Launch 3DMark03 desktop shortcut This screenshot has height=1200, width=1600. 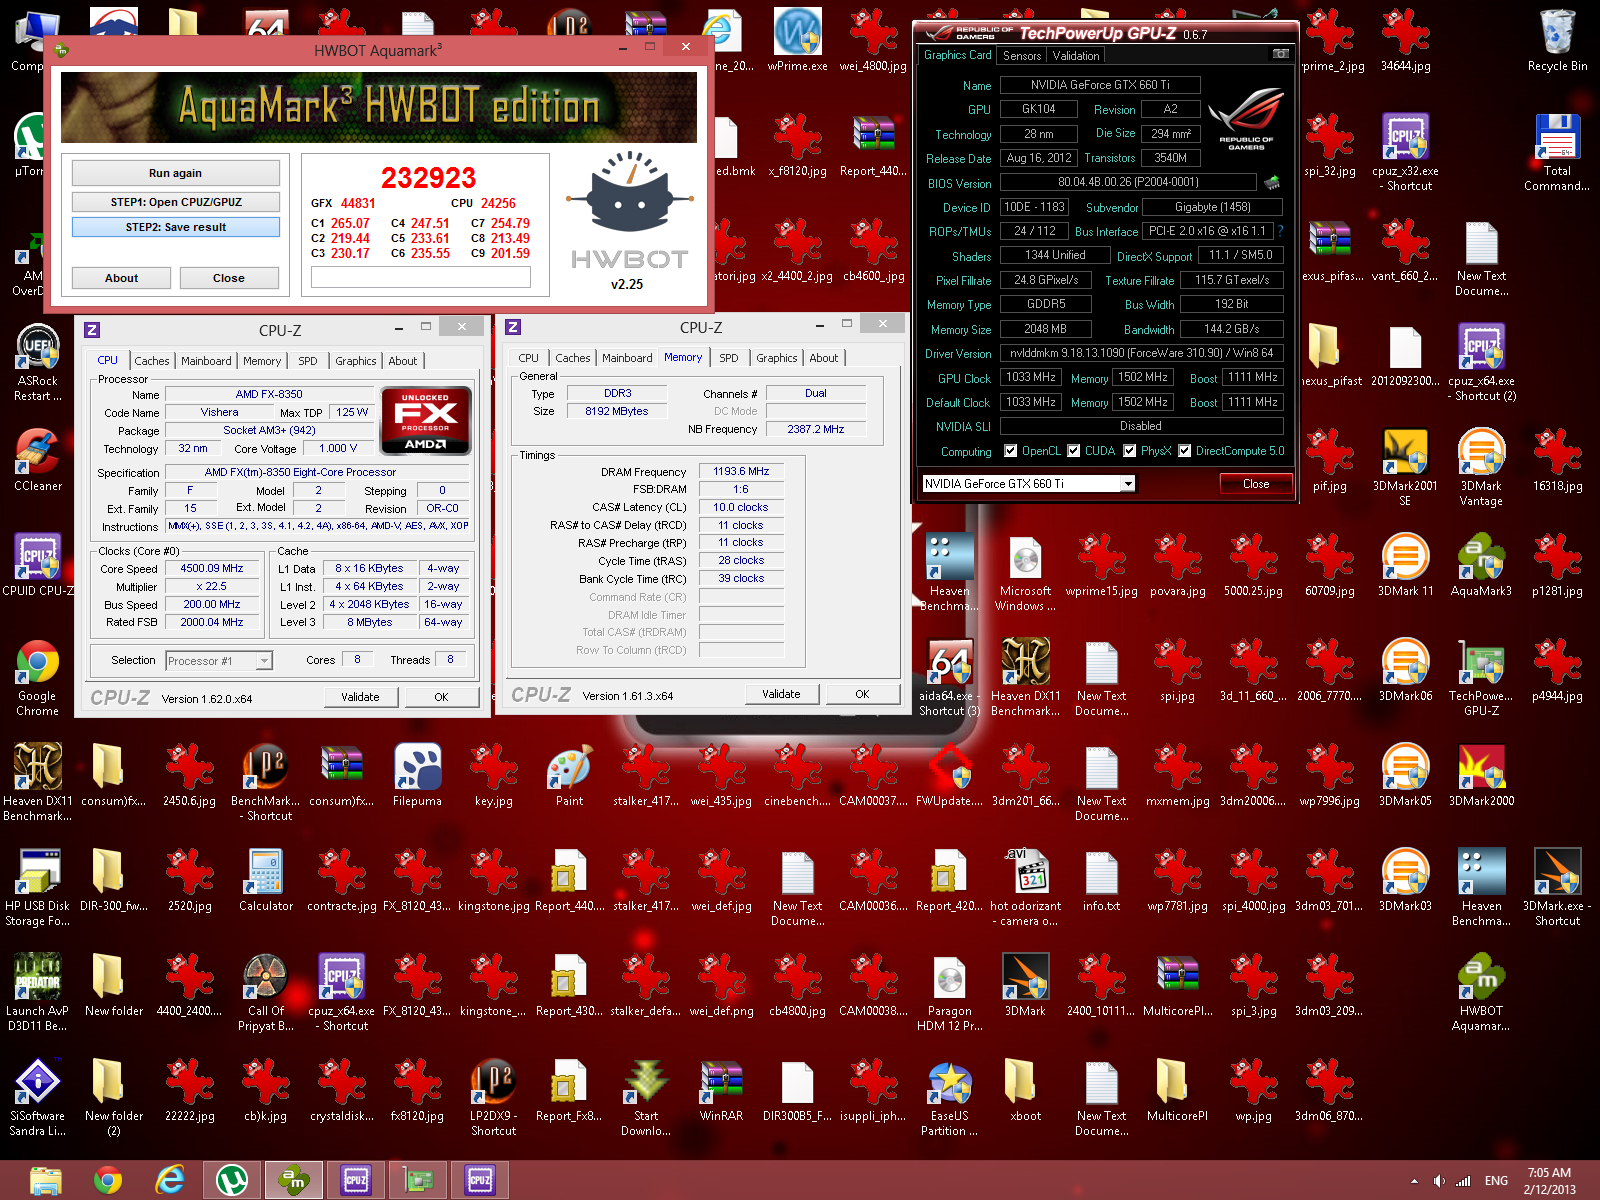(1405, 880)
